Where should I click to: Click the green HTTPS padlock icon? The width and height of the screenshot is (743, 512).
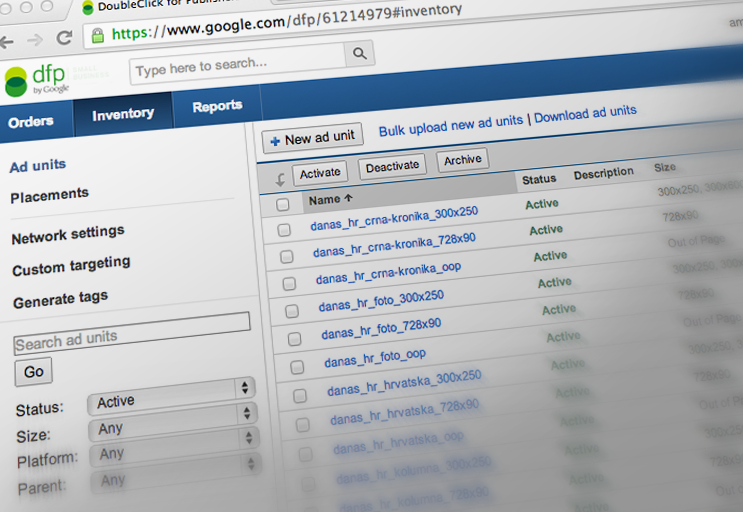coord(97,36)
